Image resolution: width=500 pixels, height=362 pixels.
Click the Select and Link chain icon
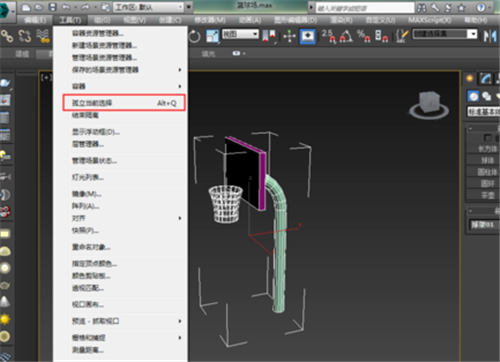pyautogui.click(x=7, y=36)
